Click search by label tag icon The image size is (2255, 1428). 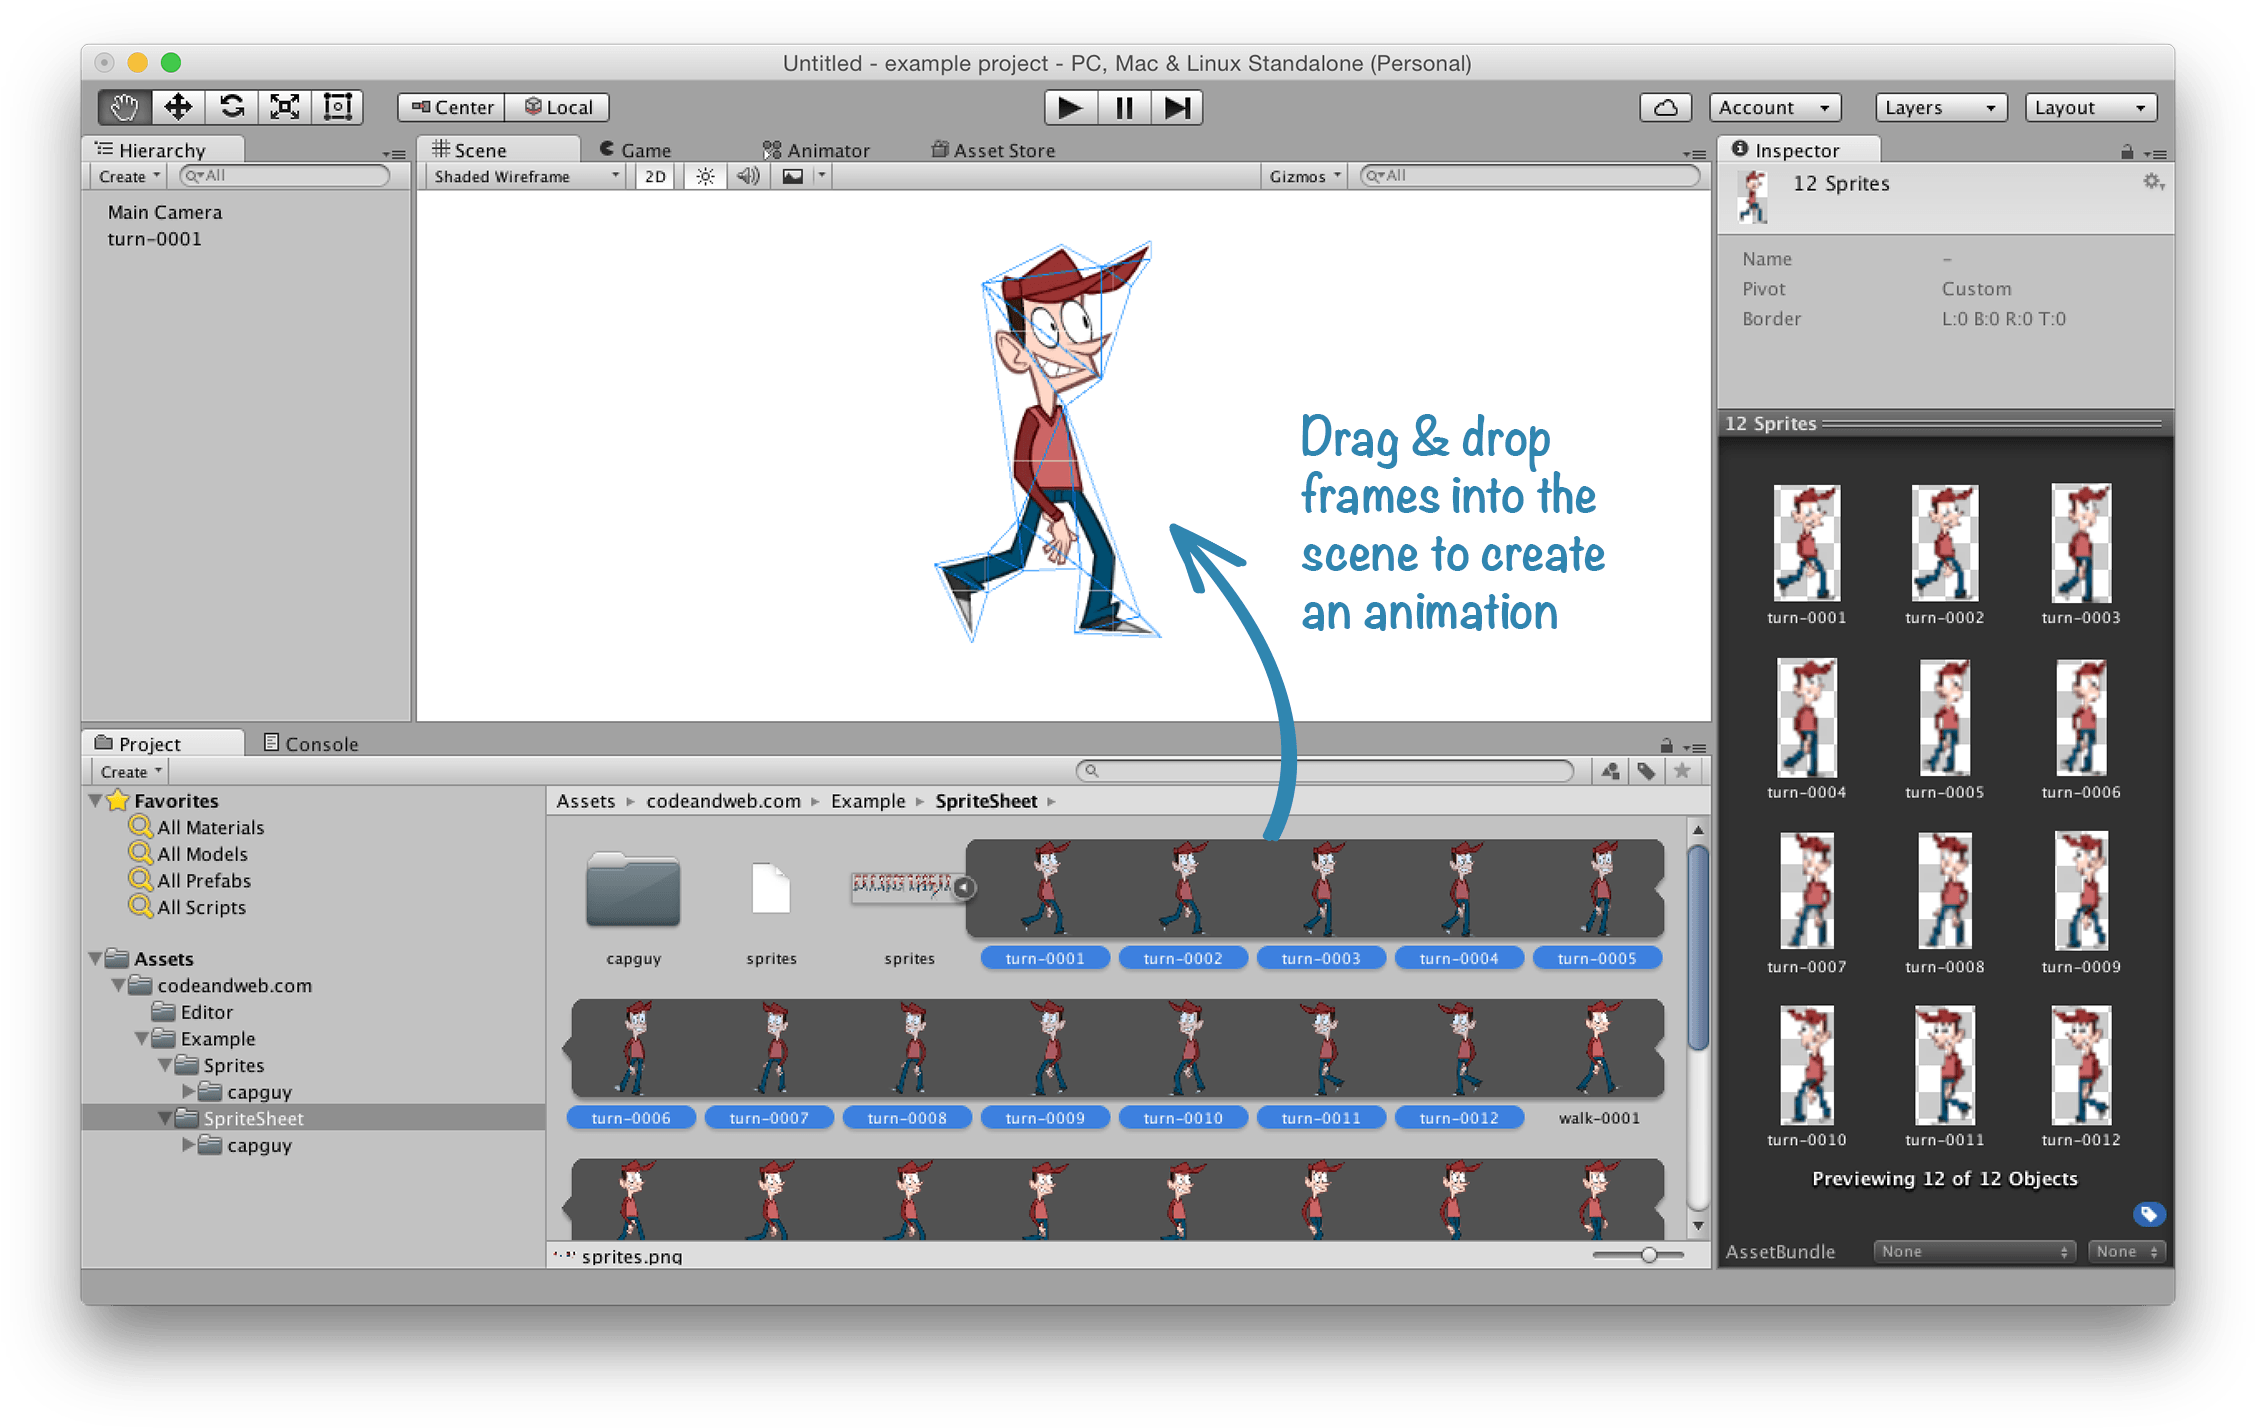pos(1646,771)
